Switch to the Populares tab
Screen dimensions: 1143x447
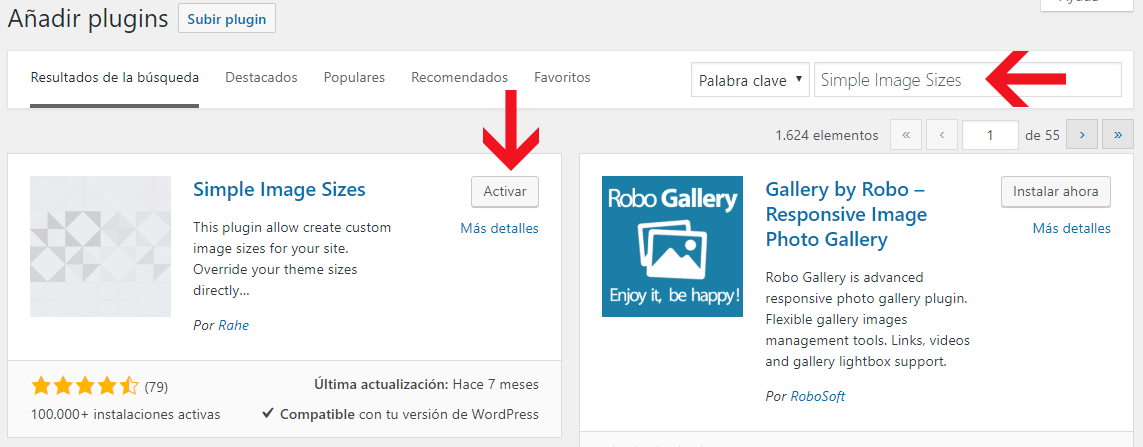pyautogui.click(x=354, y=77)
